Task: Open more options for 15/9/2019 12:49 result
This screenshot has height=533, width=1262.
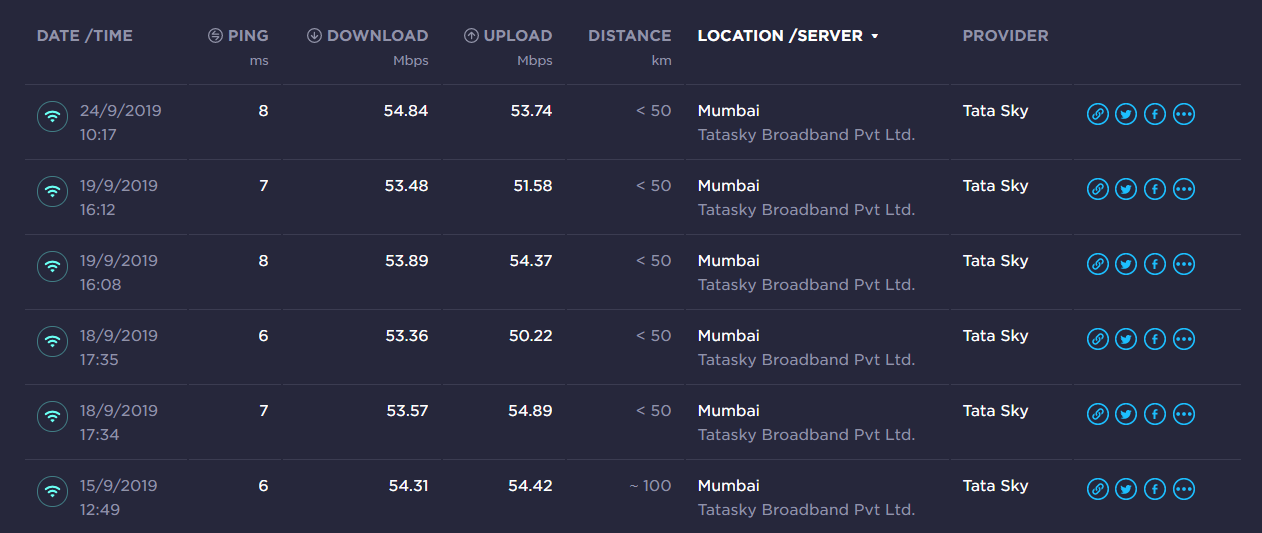Action: pyautogui.click(x=1184, y=489)
